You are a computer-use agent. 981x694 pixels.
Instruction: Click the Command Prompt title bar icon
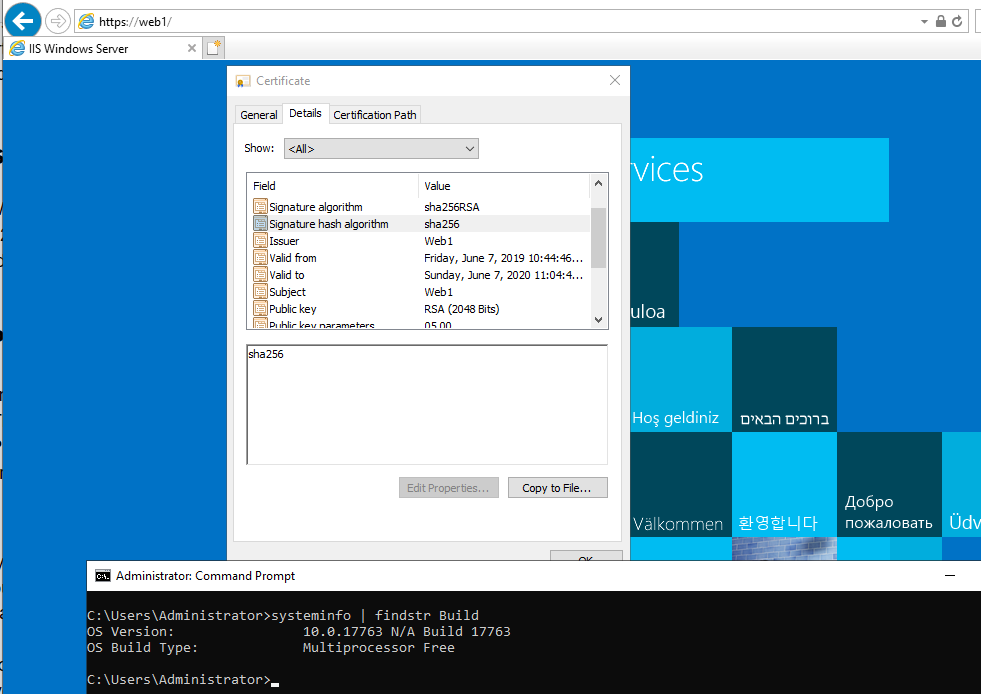tap(103, 576)
